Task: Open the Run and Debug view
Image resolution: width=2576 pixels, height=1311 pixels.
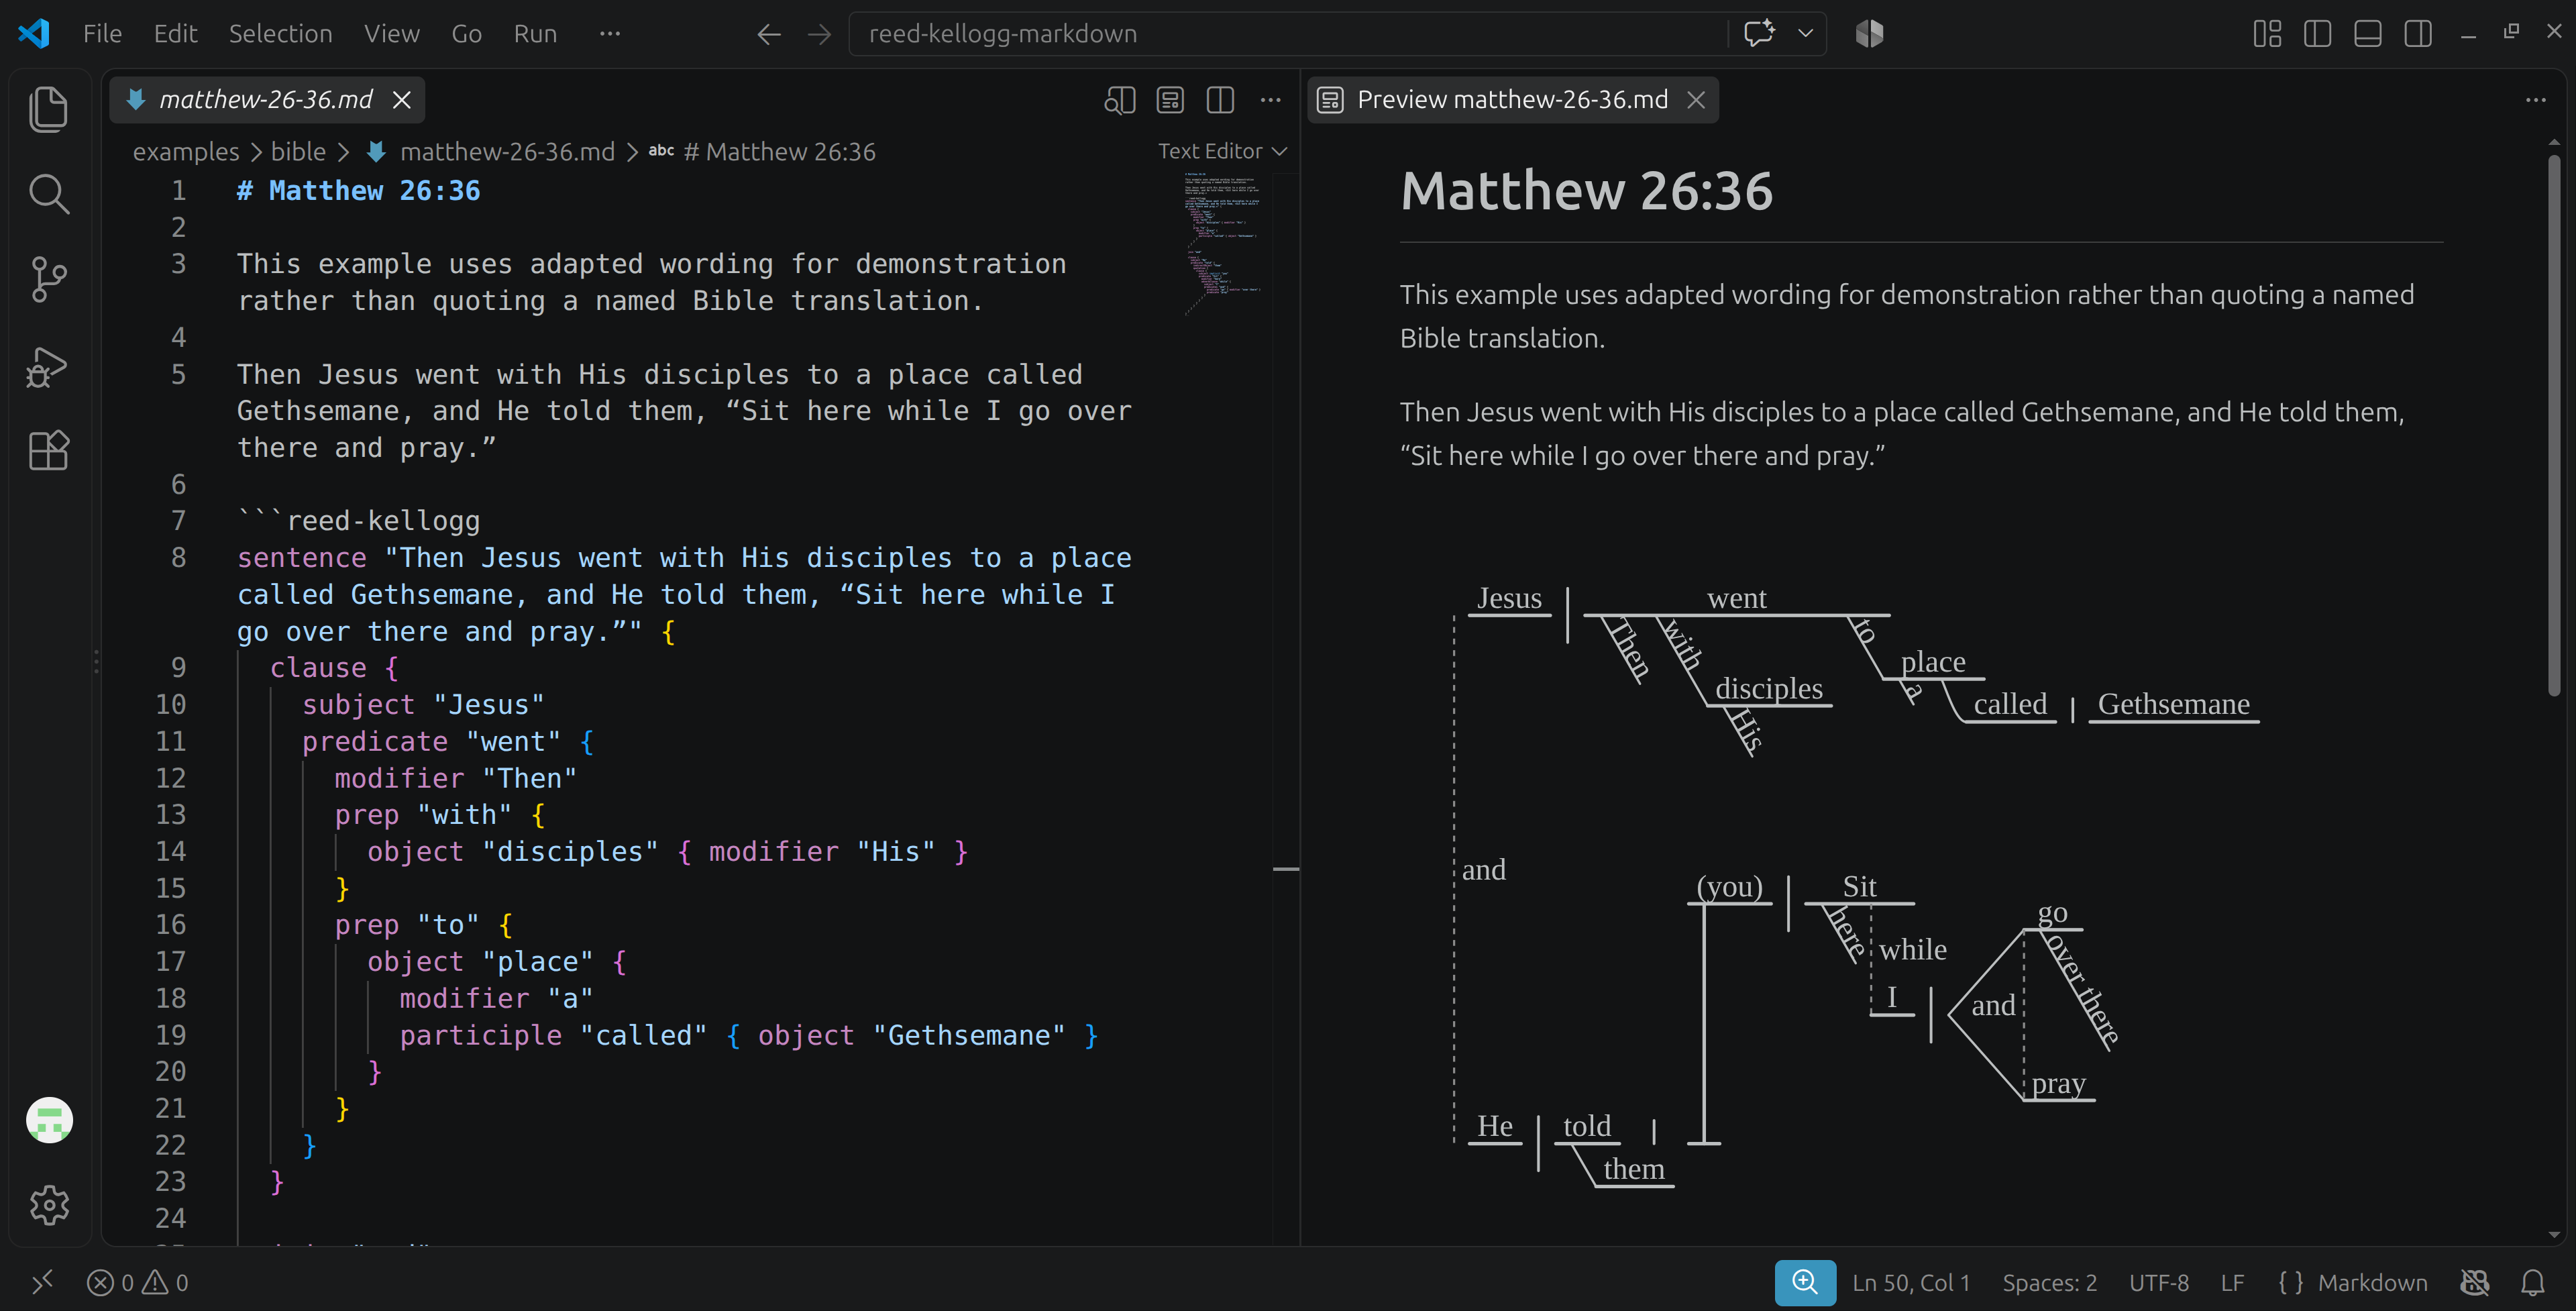Action: tap(48, 366)
